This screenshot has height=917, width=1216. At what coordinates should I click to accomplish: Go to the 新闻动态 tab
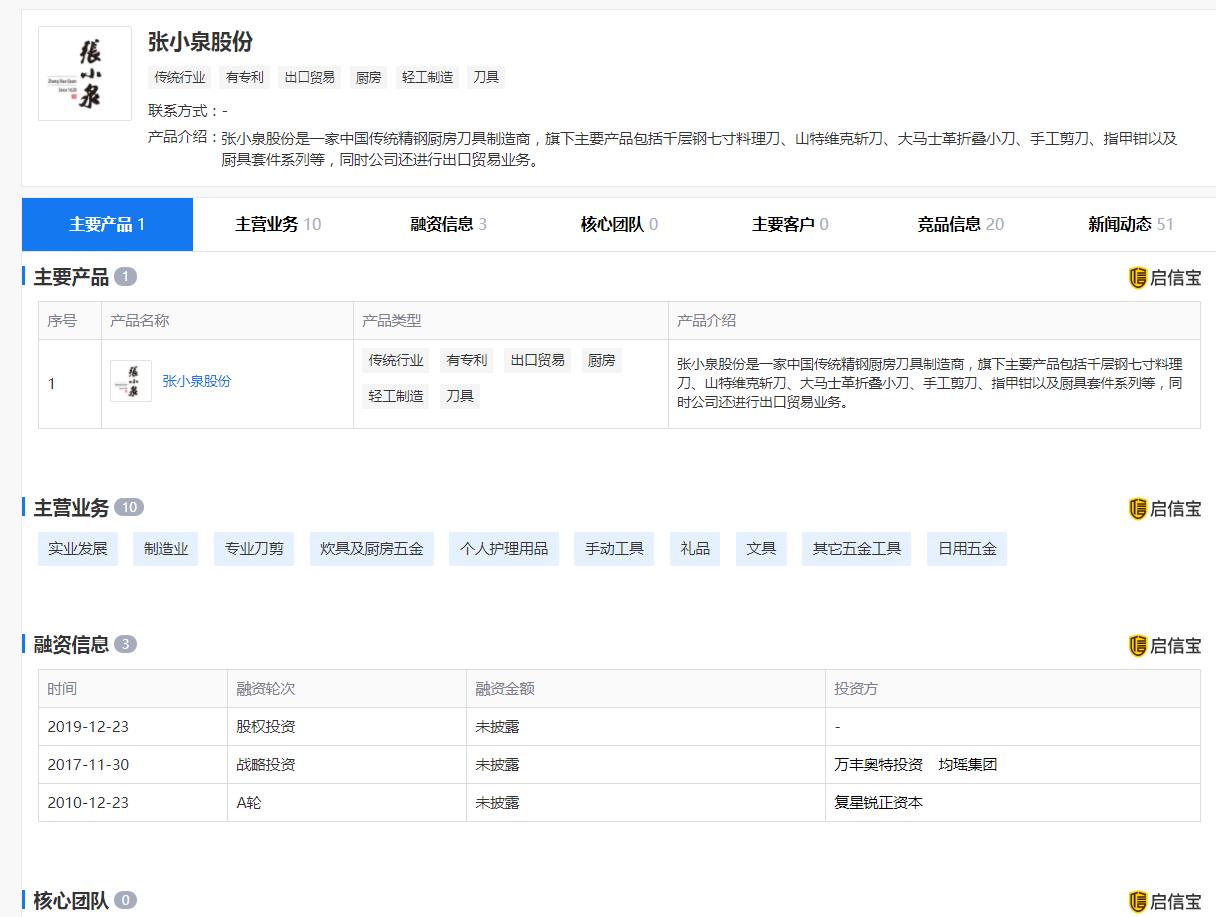click(1131, 224)
